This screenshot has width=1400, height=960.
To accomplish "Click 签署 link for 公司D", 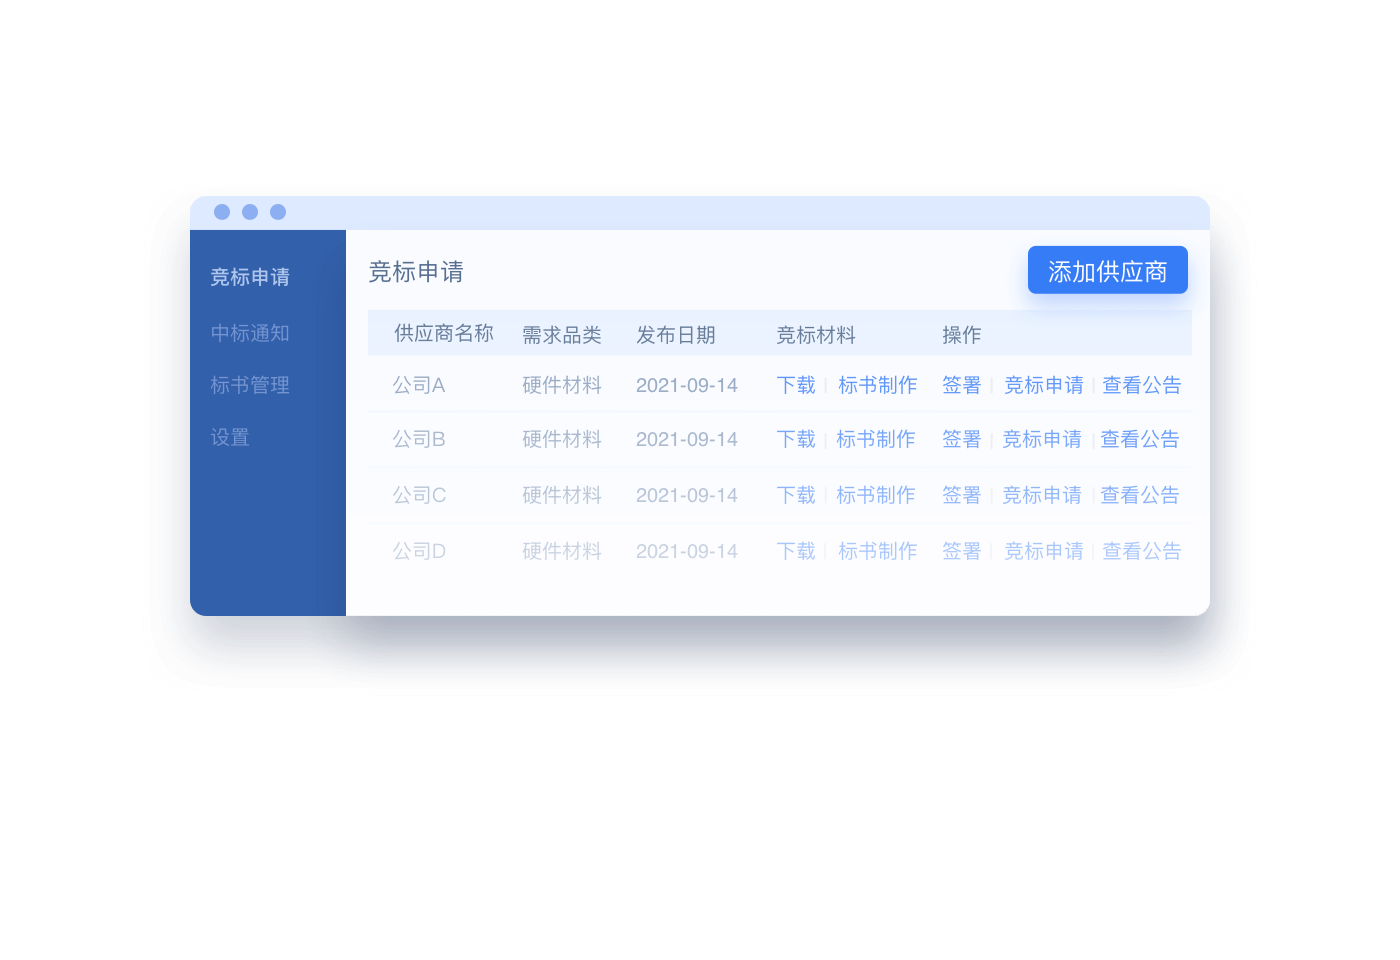I will click(x=961, y=551).
